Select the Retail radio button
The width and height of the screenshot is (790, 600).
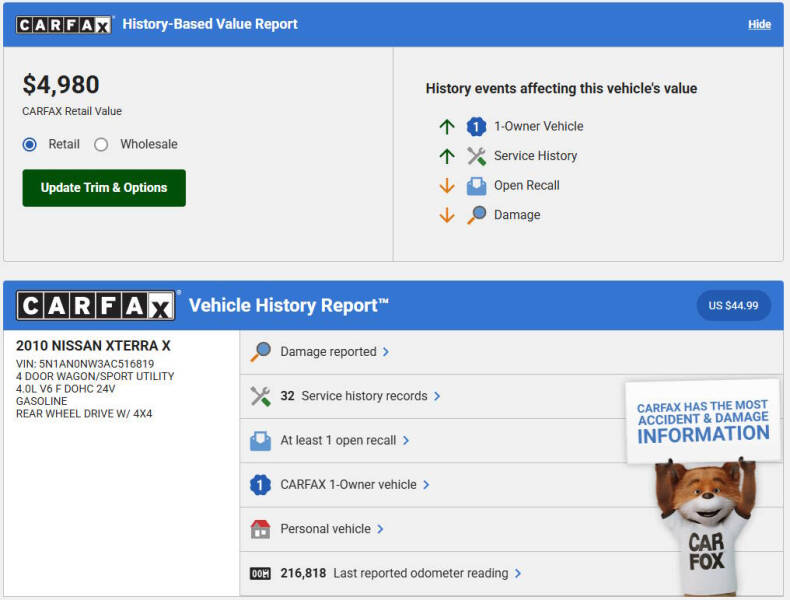click(30, 145)
